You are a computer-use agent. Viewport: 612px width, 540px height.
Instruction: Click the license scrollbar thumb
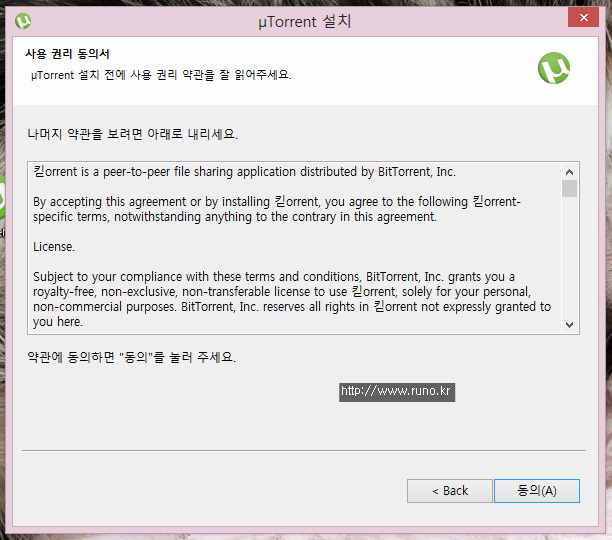coord(569,188)
